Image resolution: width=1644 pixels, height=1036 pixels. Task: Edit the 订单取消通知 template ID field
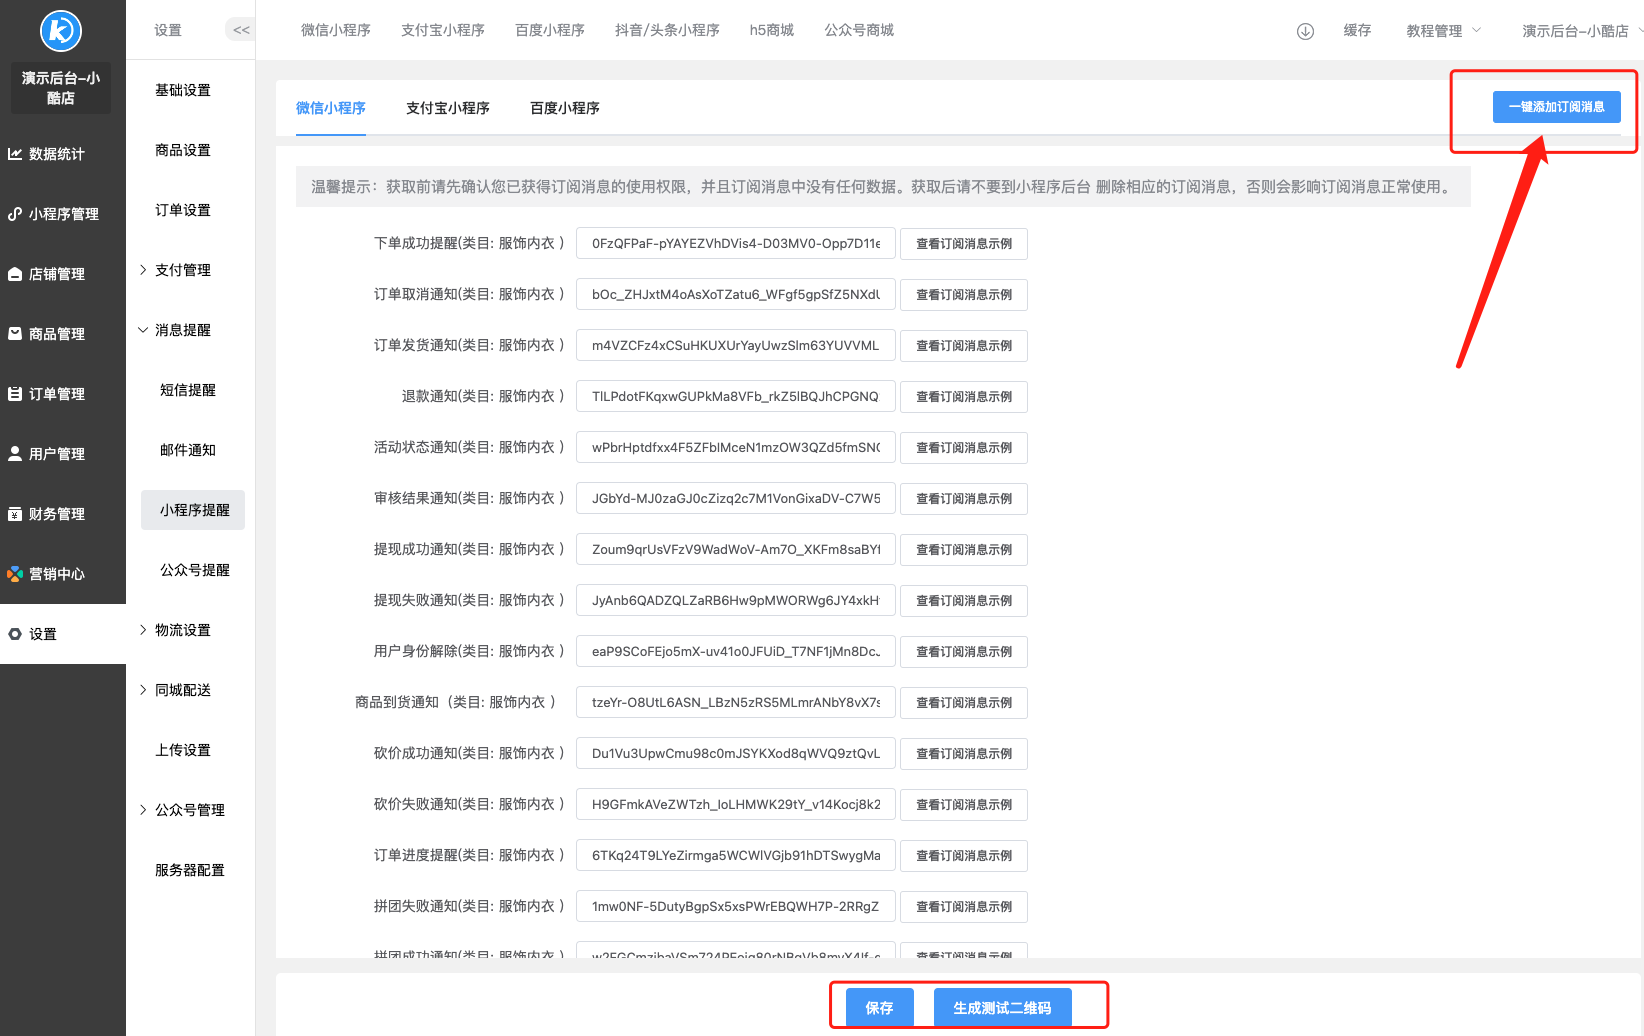point(736,295)
